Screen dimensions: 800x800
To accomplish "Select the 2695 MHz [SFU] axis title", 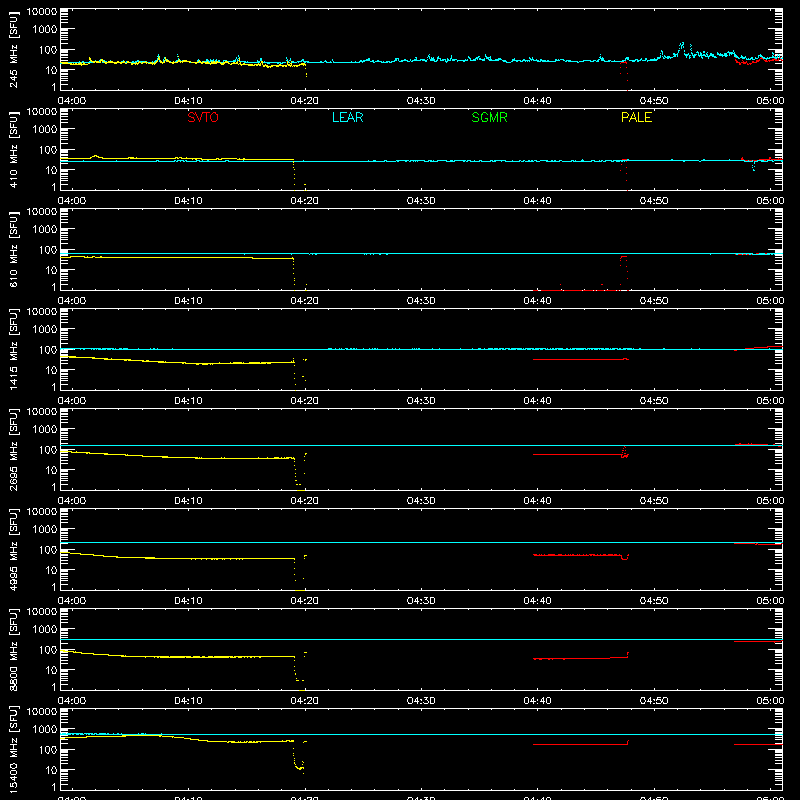I will pos(13,449).
